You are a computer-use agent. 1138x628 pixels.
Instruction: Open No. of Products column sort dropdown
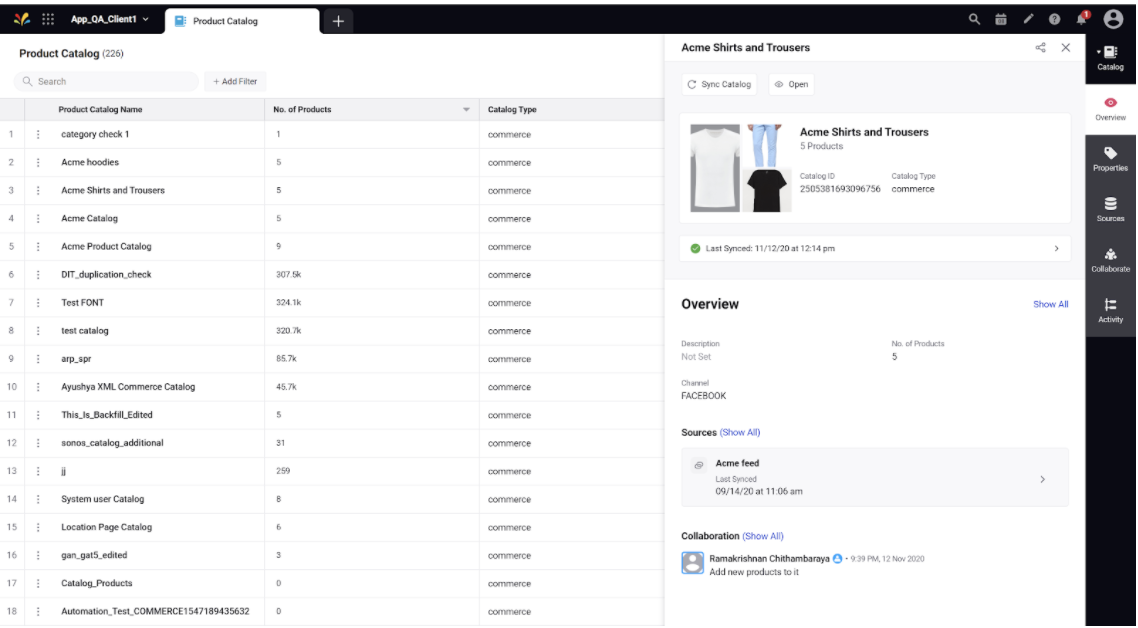[x=466, y=110]
